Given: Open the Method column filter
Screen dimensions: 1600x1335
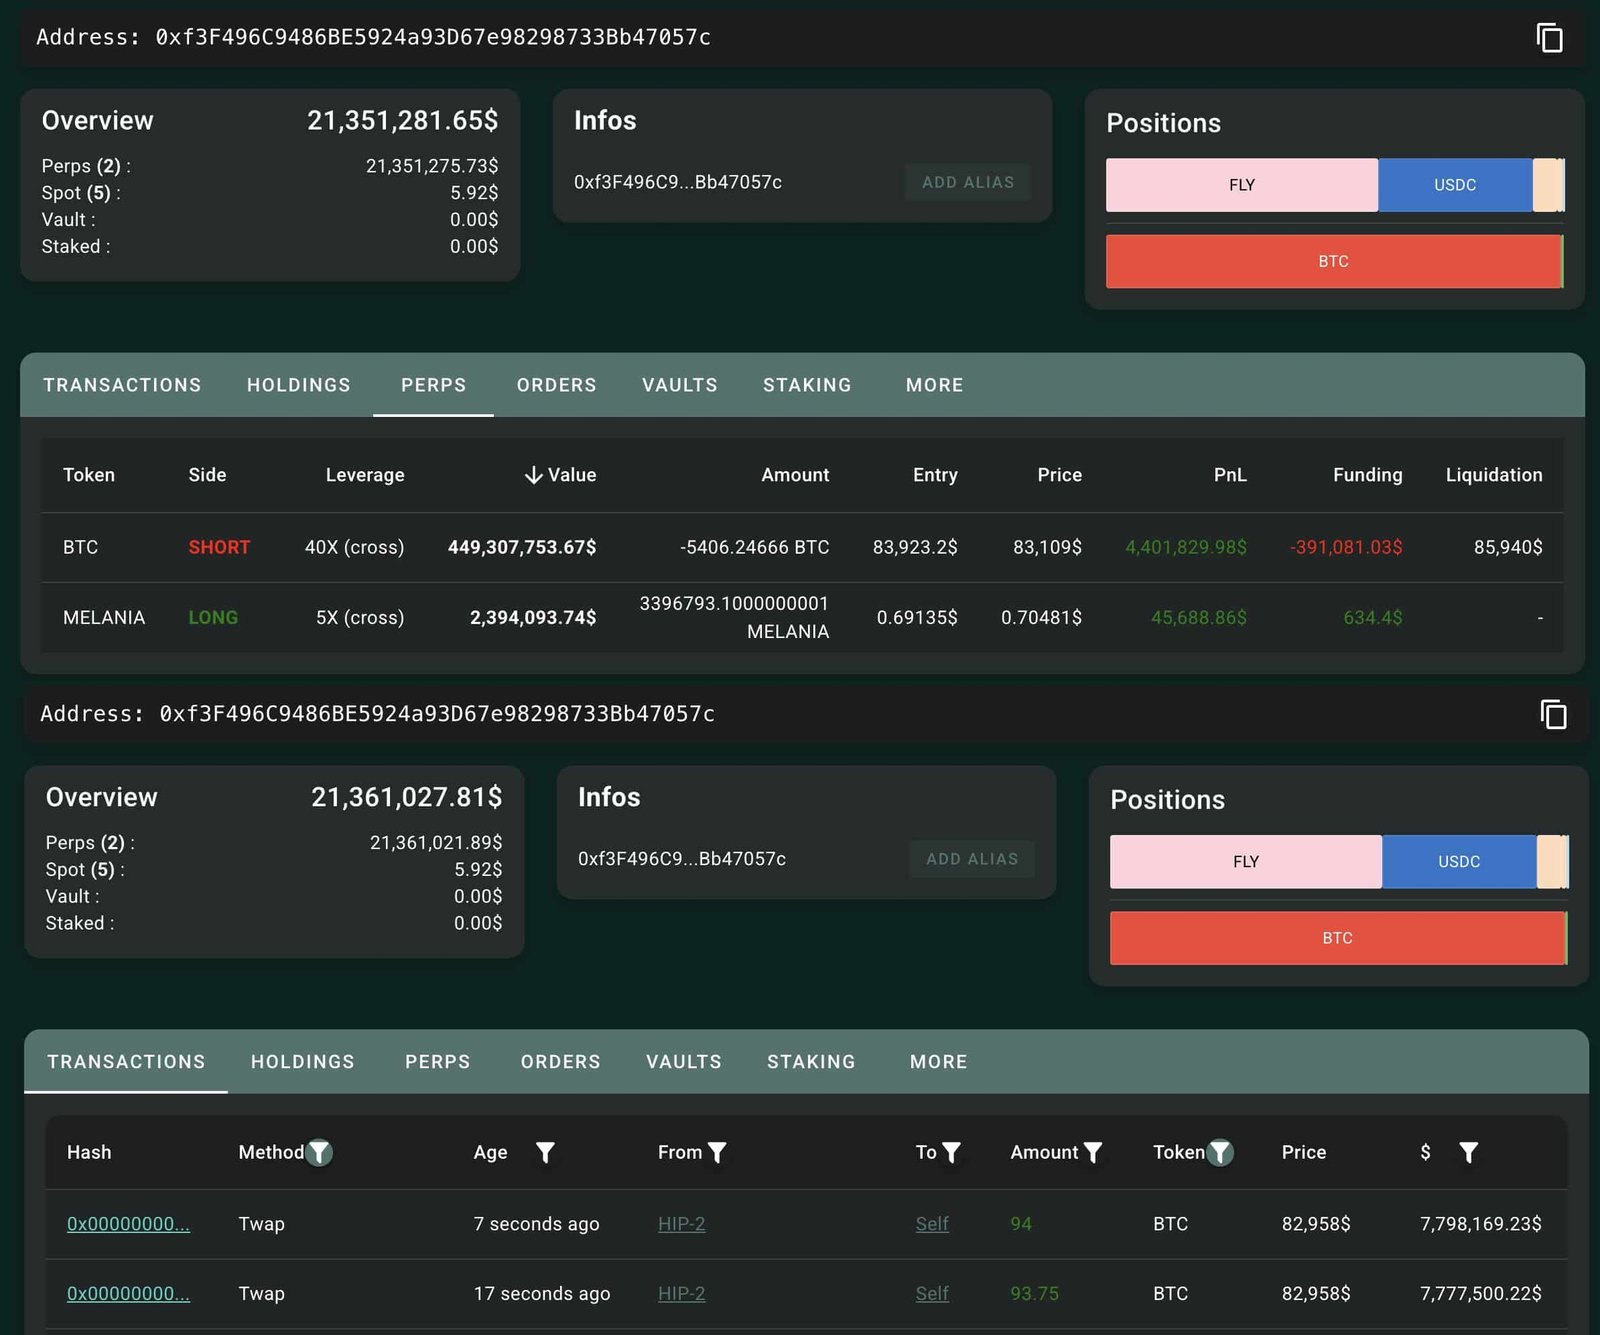Looking at the screenshot, I should (x=319, y=1152).
